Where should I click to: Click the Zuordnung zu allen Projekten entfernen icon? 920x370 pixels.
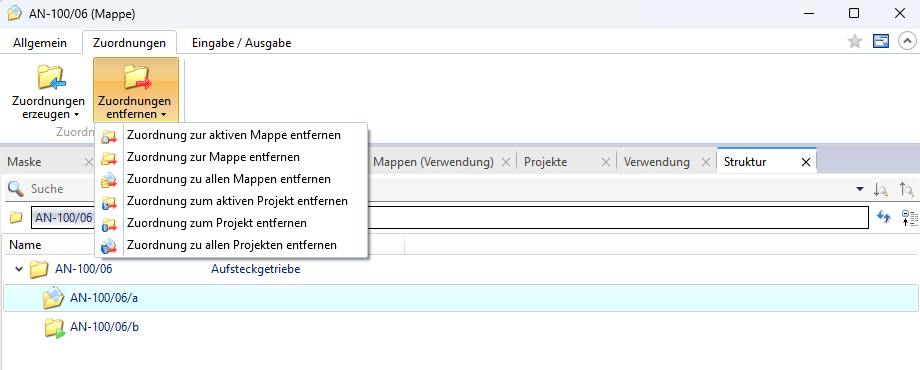point(109,246)
